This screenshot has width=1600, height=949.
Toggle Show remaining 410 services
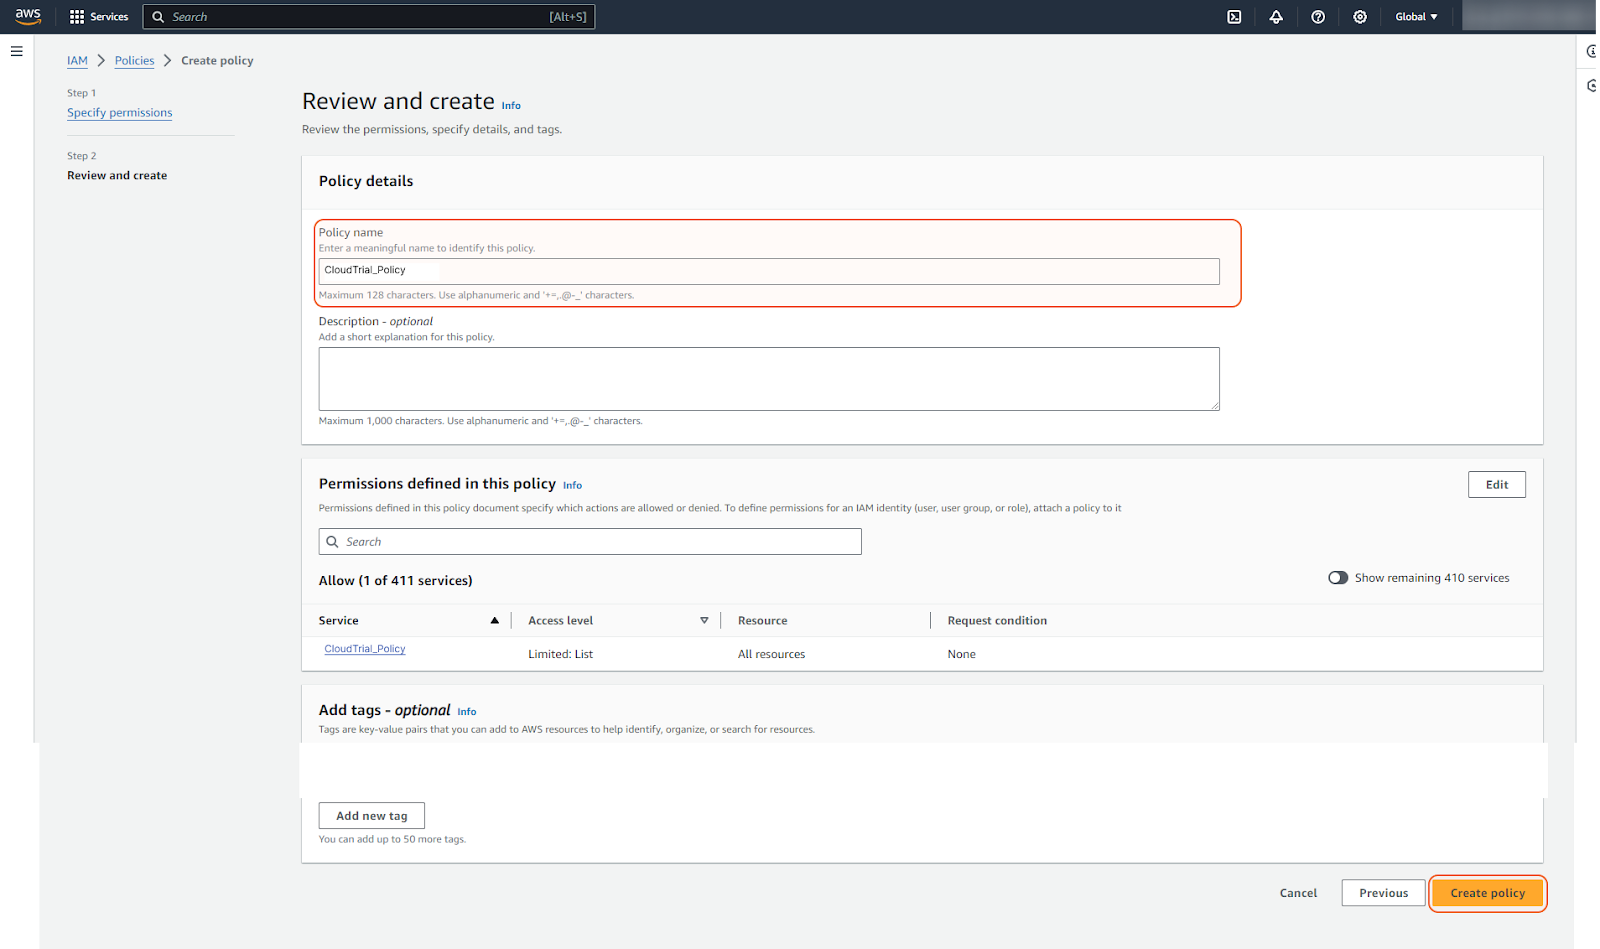point(1338,578)
